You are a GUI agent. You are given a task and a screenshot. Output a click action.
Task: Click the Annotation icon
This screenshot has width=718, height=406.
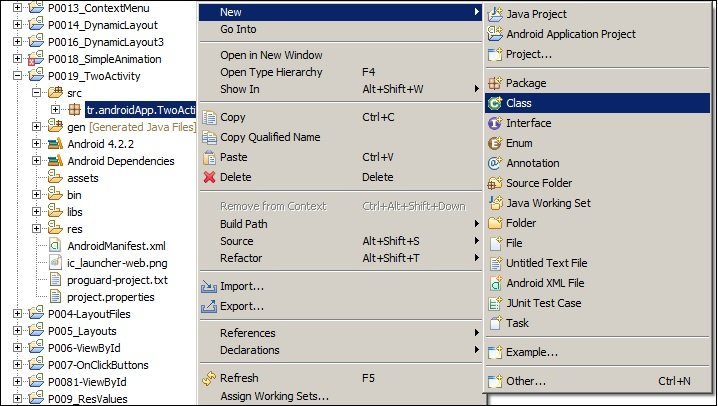pyautogui.click(x=494, y=163)
